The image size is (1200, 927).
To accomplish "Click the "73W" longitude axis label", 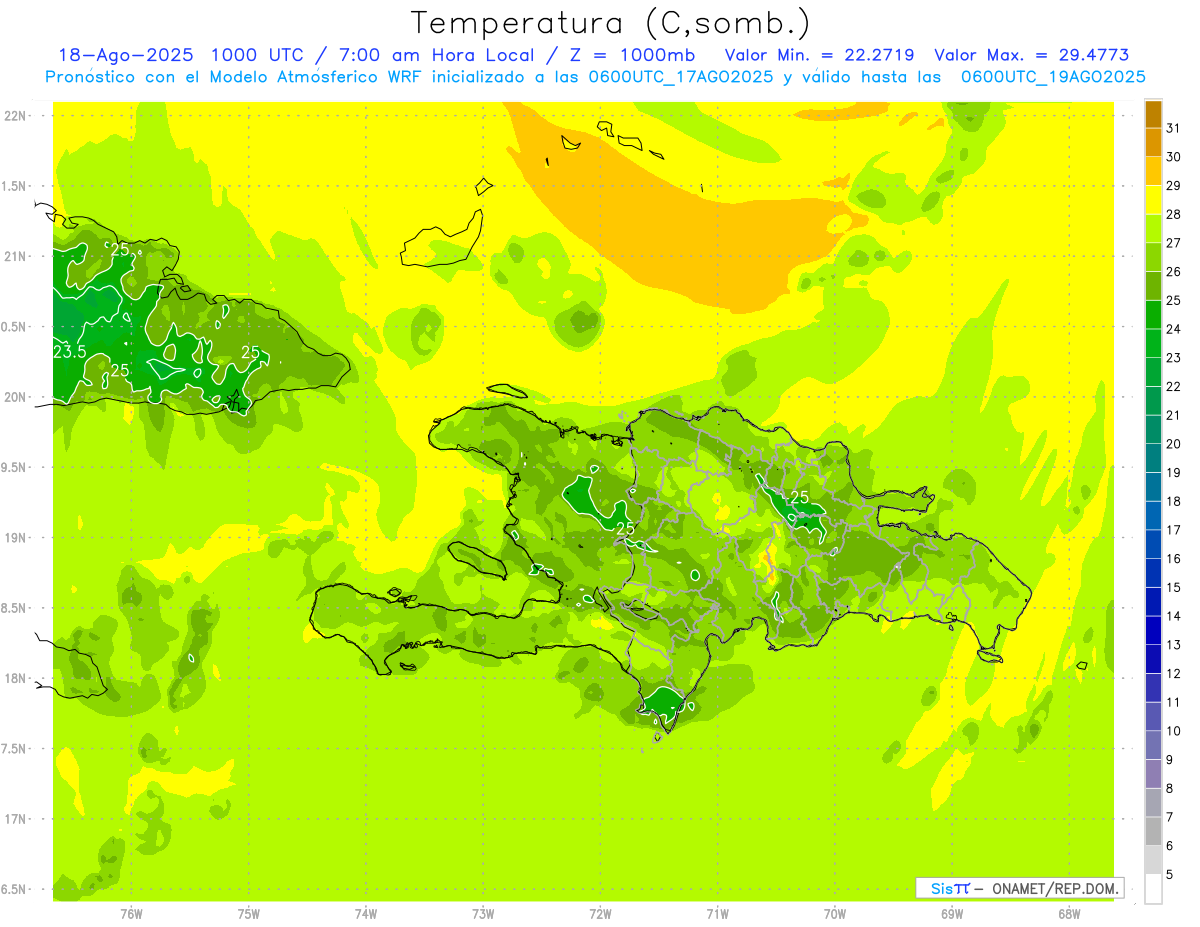I will [x=483, y=914].
